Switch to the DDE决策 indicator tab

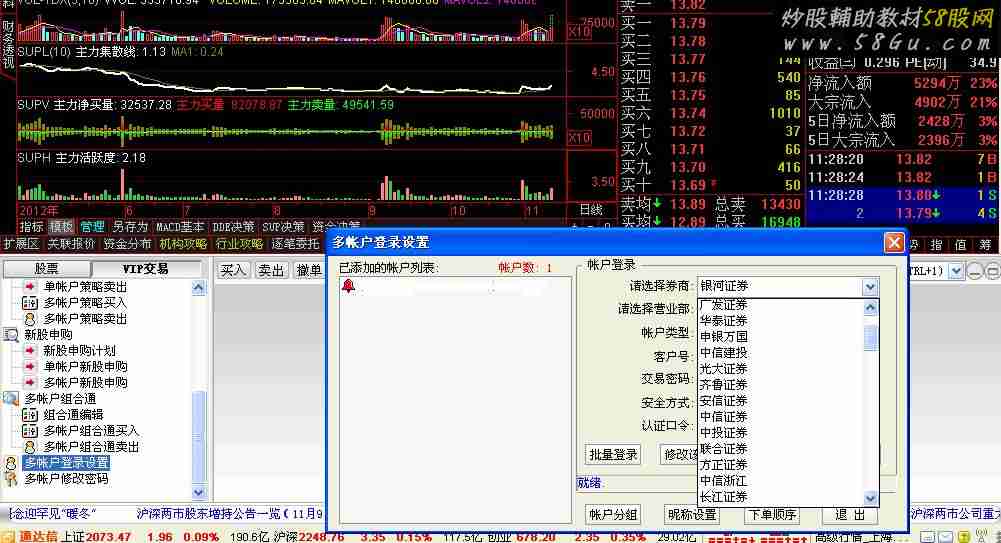coord(233,227)
